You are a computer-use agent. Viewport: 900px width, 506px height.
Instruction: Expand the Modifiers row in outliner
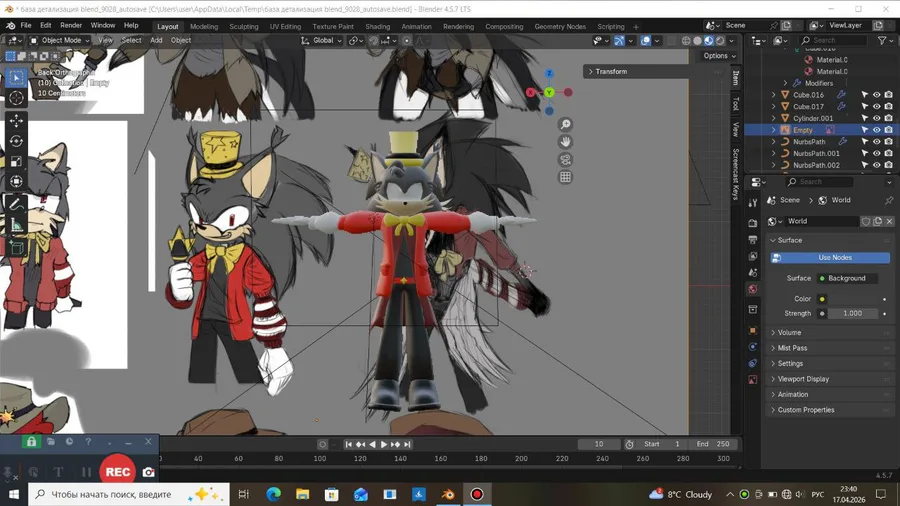785,83
